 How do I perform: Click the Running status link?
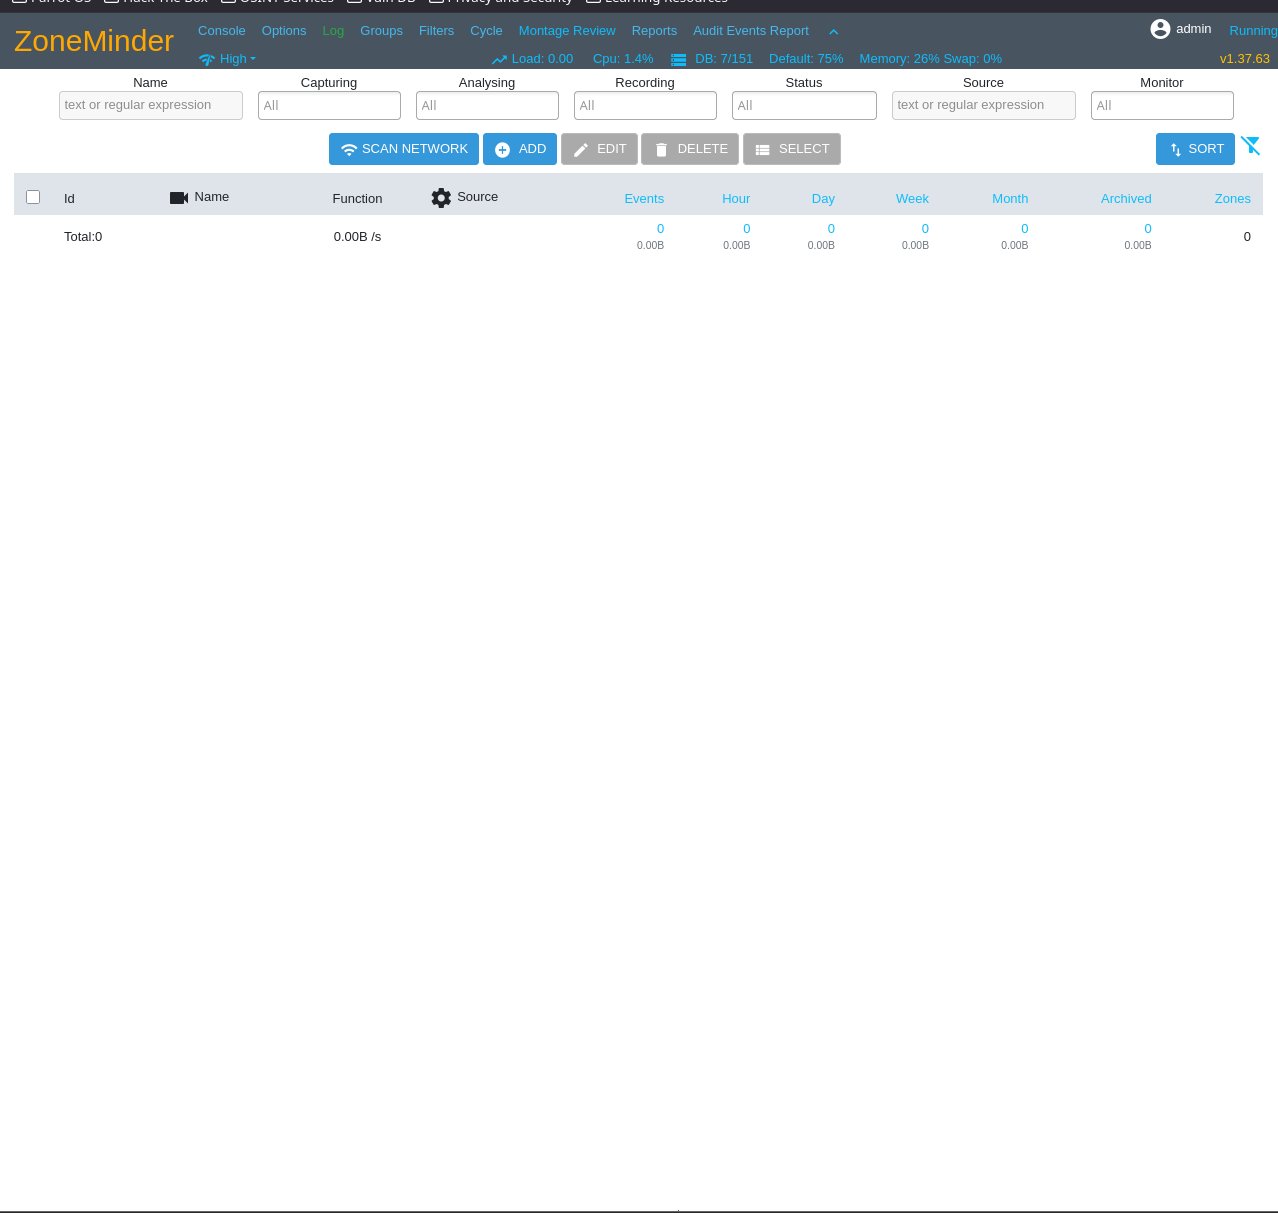[x=1253, y=31]
